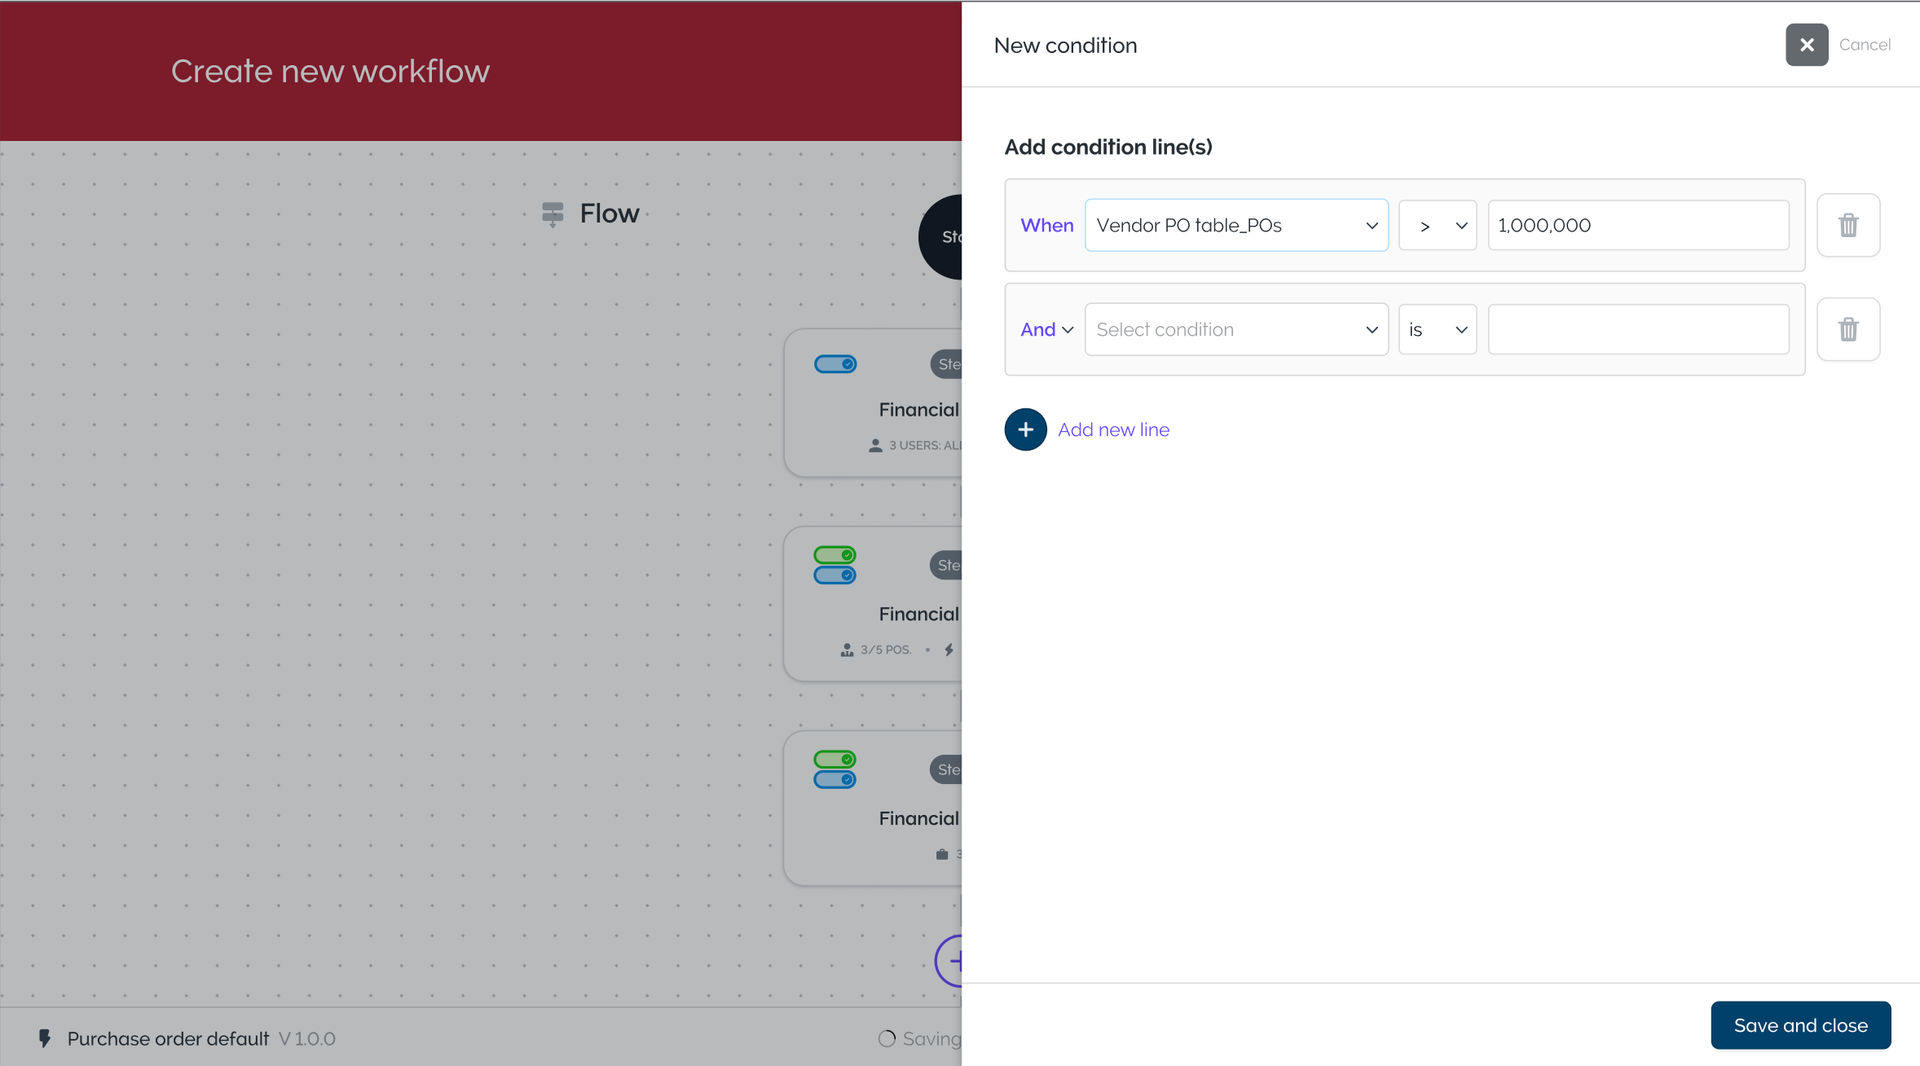This screenshot has height=1066, width=1920.
Task: Toggle the green switch on third Financial step
Action: 835,759
